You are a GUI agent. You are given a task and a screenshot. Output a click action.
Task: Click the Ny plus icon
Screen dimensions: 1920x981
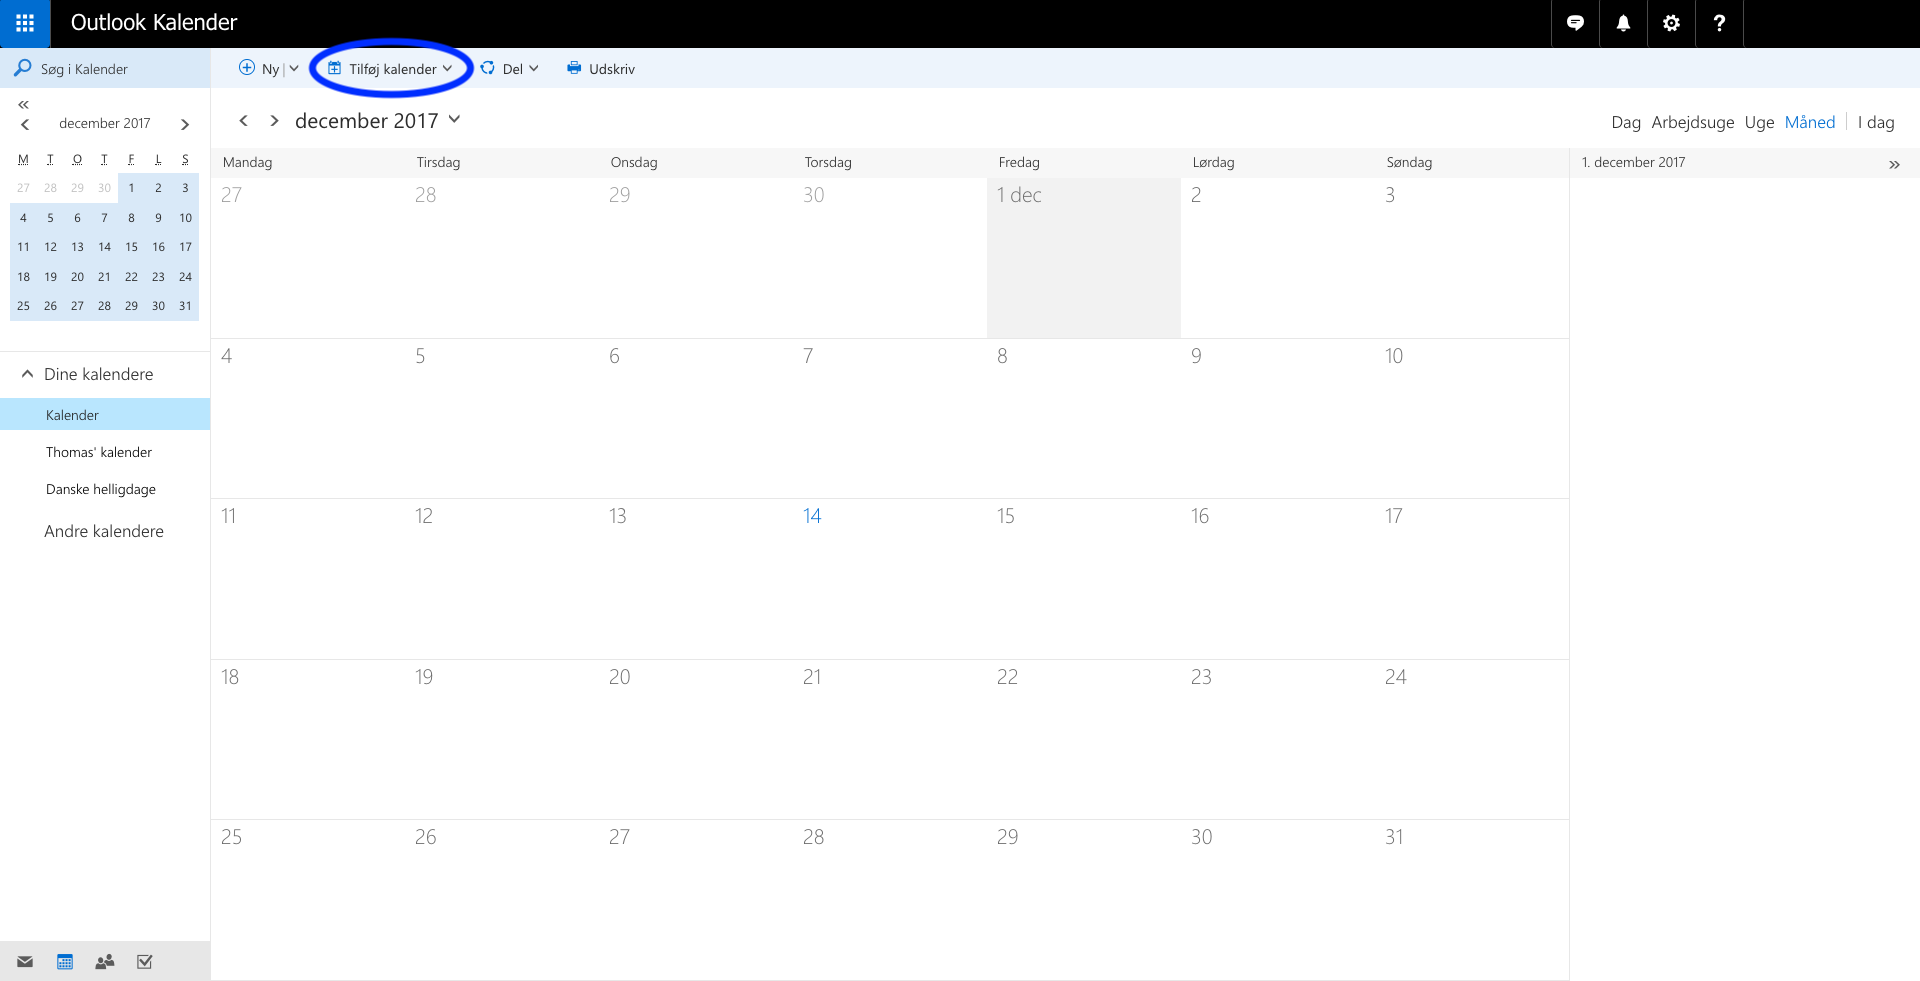click(247, 68)
